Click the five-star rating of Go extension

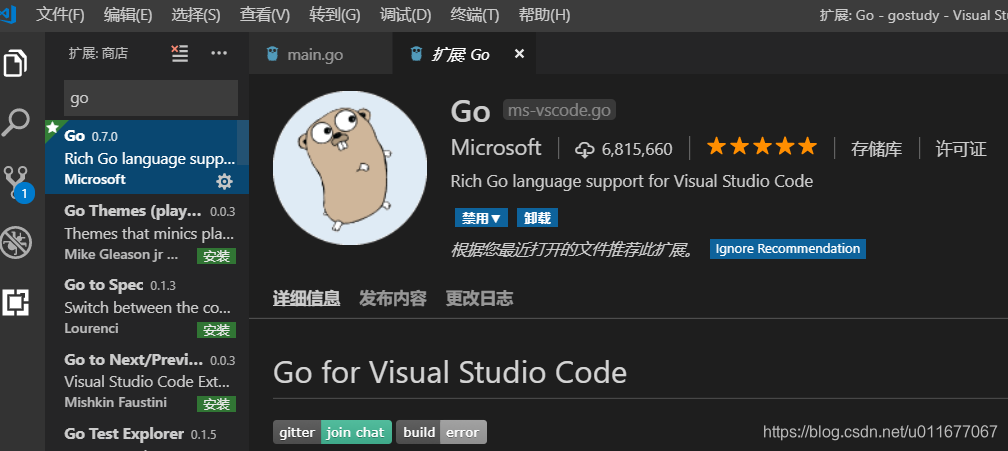[x=762, y=147]
